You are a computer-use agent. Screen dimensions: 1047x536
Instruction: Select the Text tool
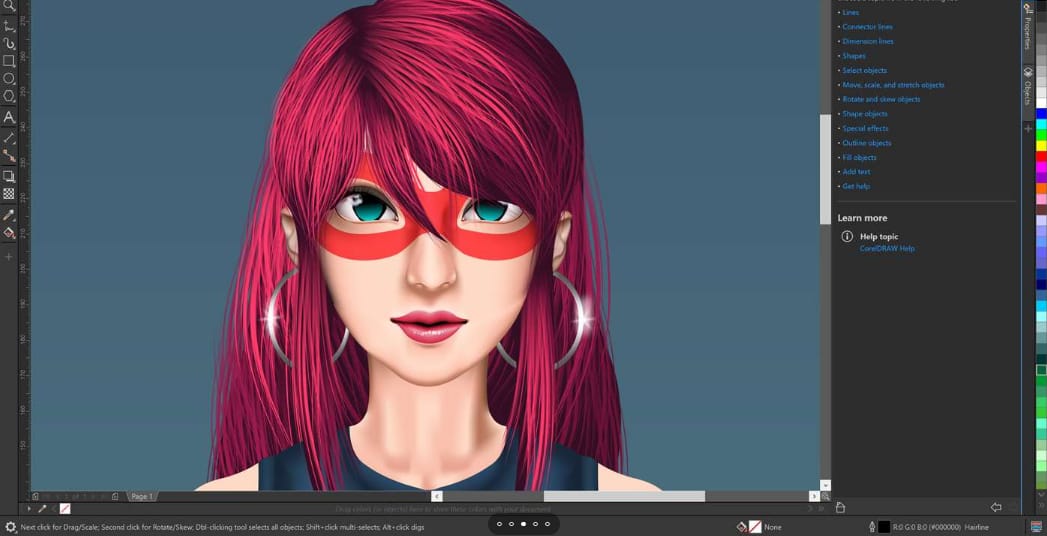click(x=9, y=117)
